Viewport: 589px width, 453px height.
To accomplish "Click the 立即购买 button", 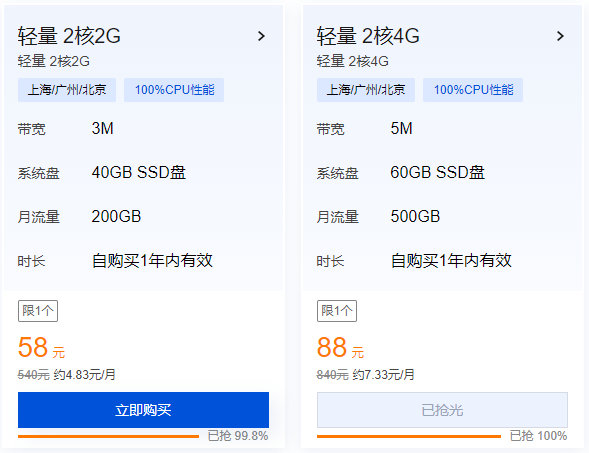I will pos(143,410).
